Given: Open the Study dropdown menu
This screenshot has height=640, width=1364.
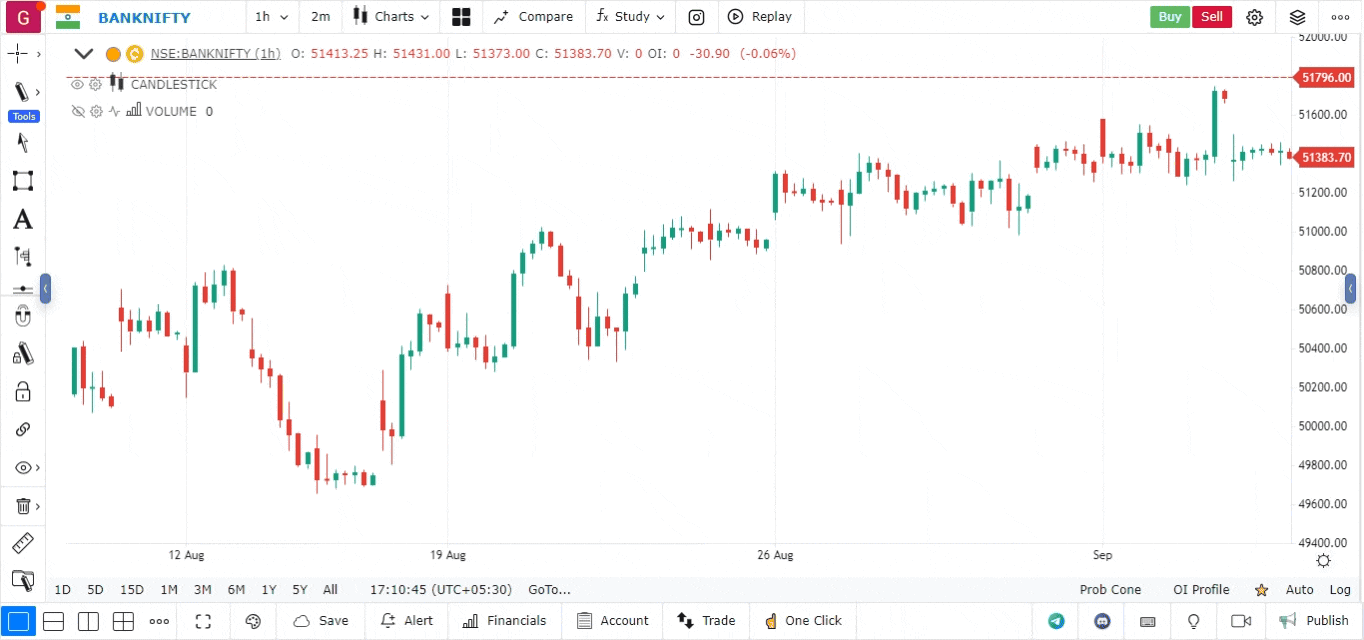Looking at the screenshot, I should (x=629, y=17).
